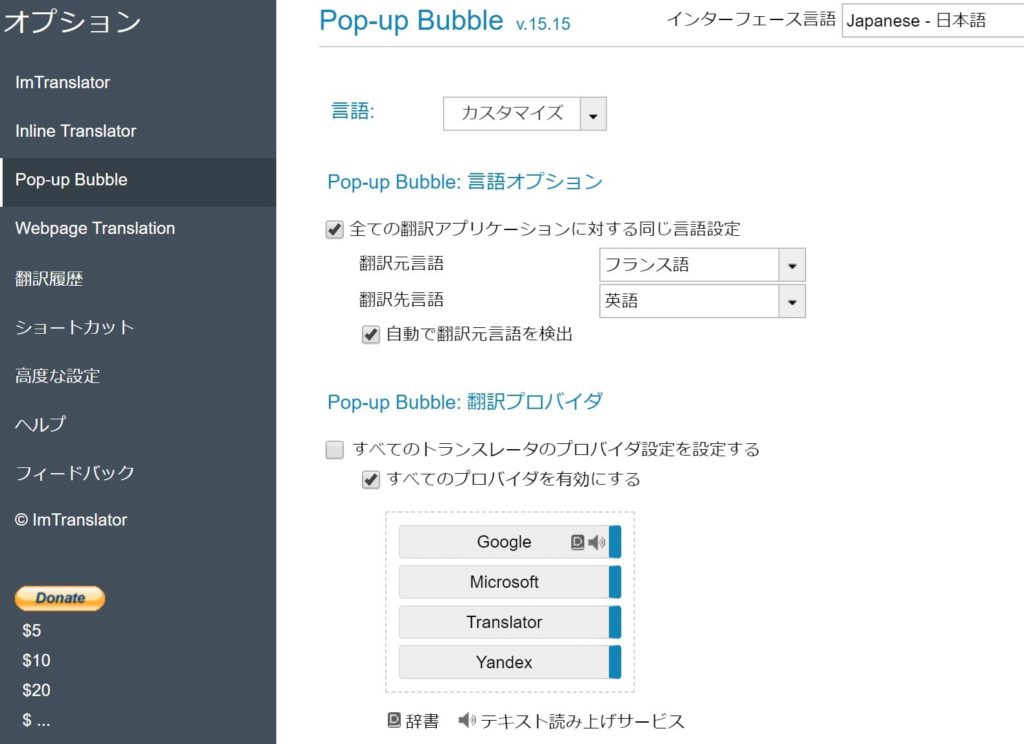Click the テキスト読み上げサービス speaker icon

[467, 720]
